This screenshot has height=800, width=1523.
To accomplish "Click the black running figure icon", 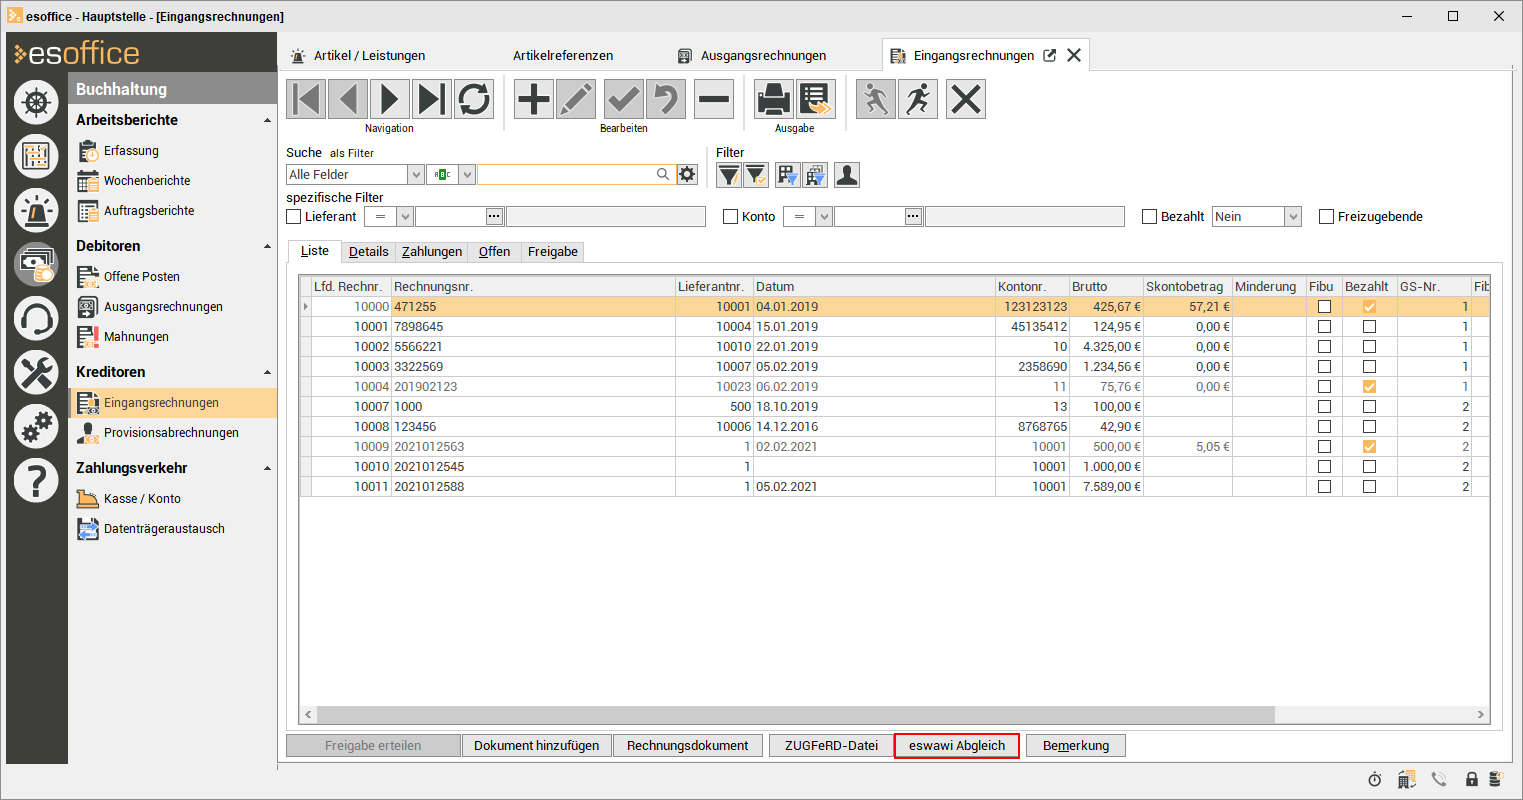I will 918,99.
